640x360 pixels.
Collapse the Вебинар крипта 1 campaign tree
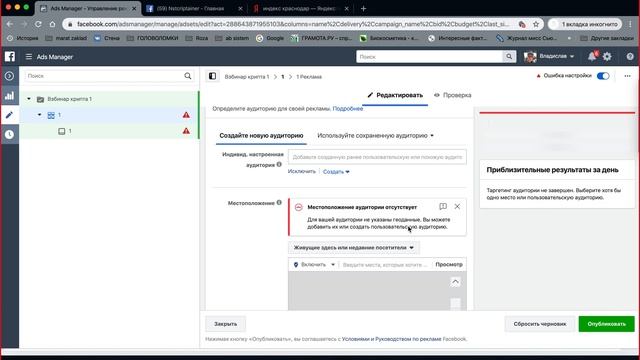29,99
